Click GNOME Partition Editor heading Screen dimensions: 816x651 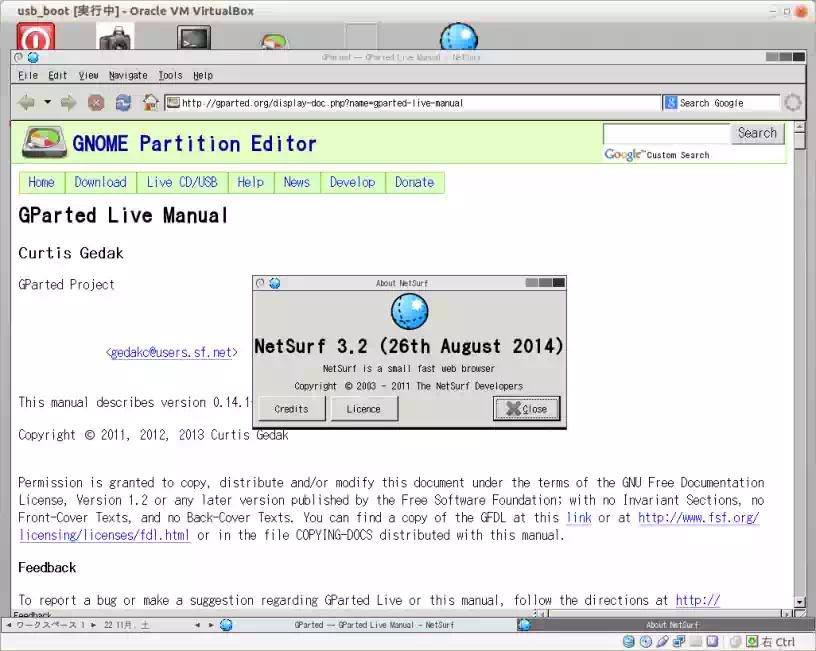point(194,144)
